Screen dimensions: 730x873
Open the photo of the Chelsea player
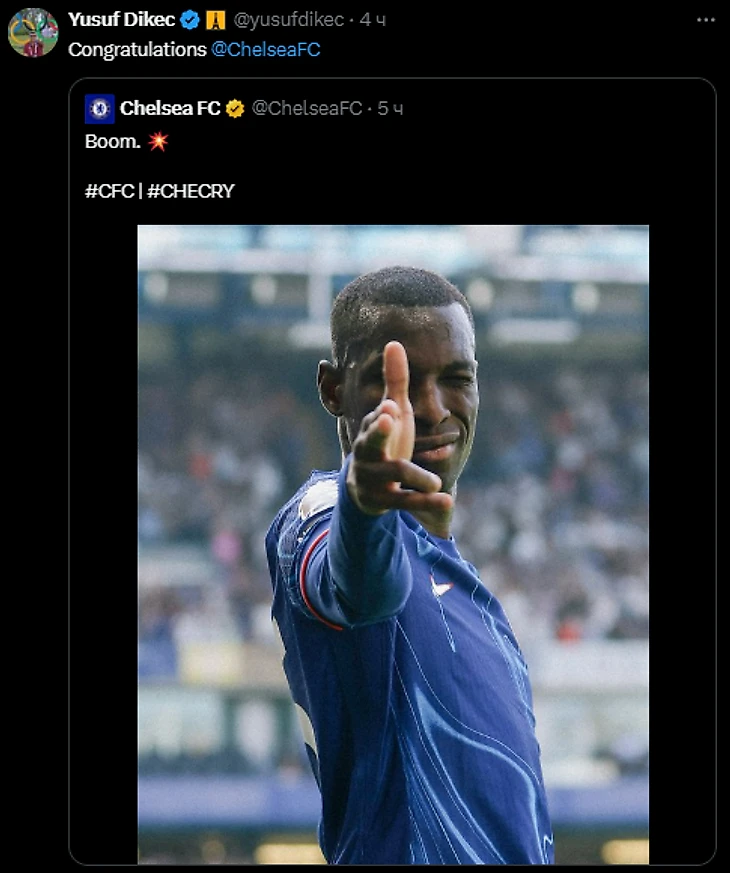(393, 544)
